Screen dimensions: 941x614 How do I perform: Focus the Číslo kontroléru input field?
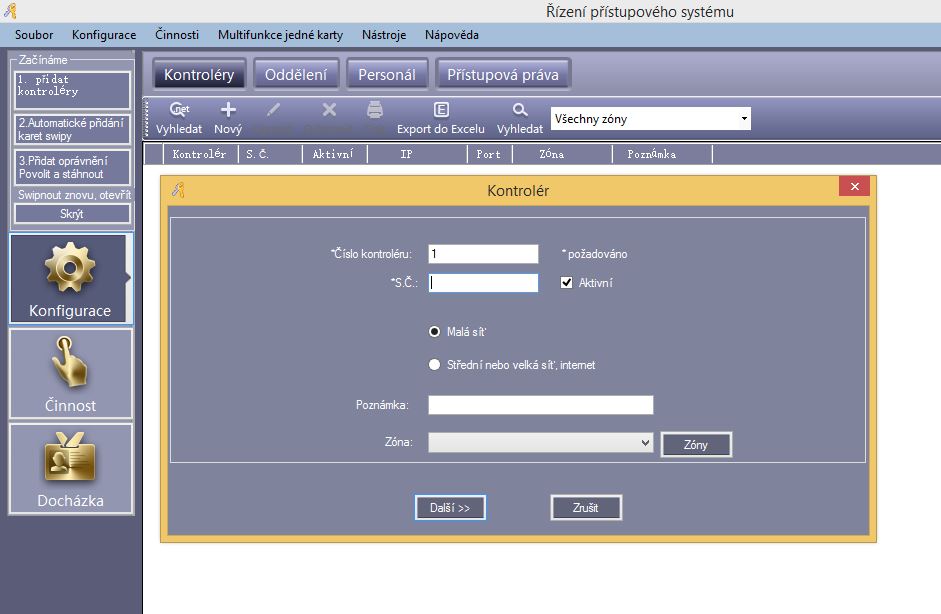tap(483, 254)
